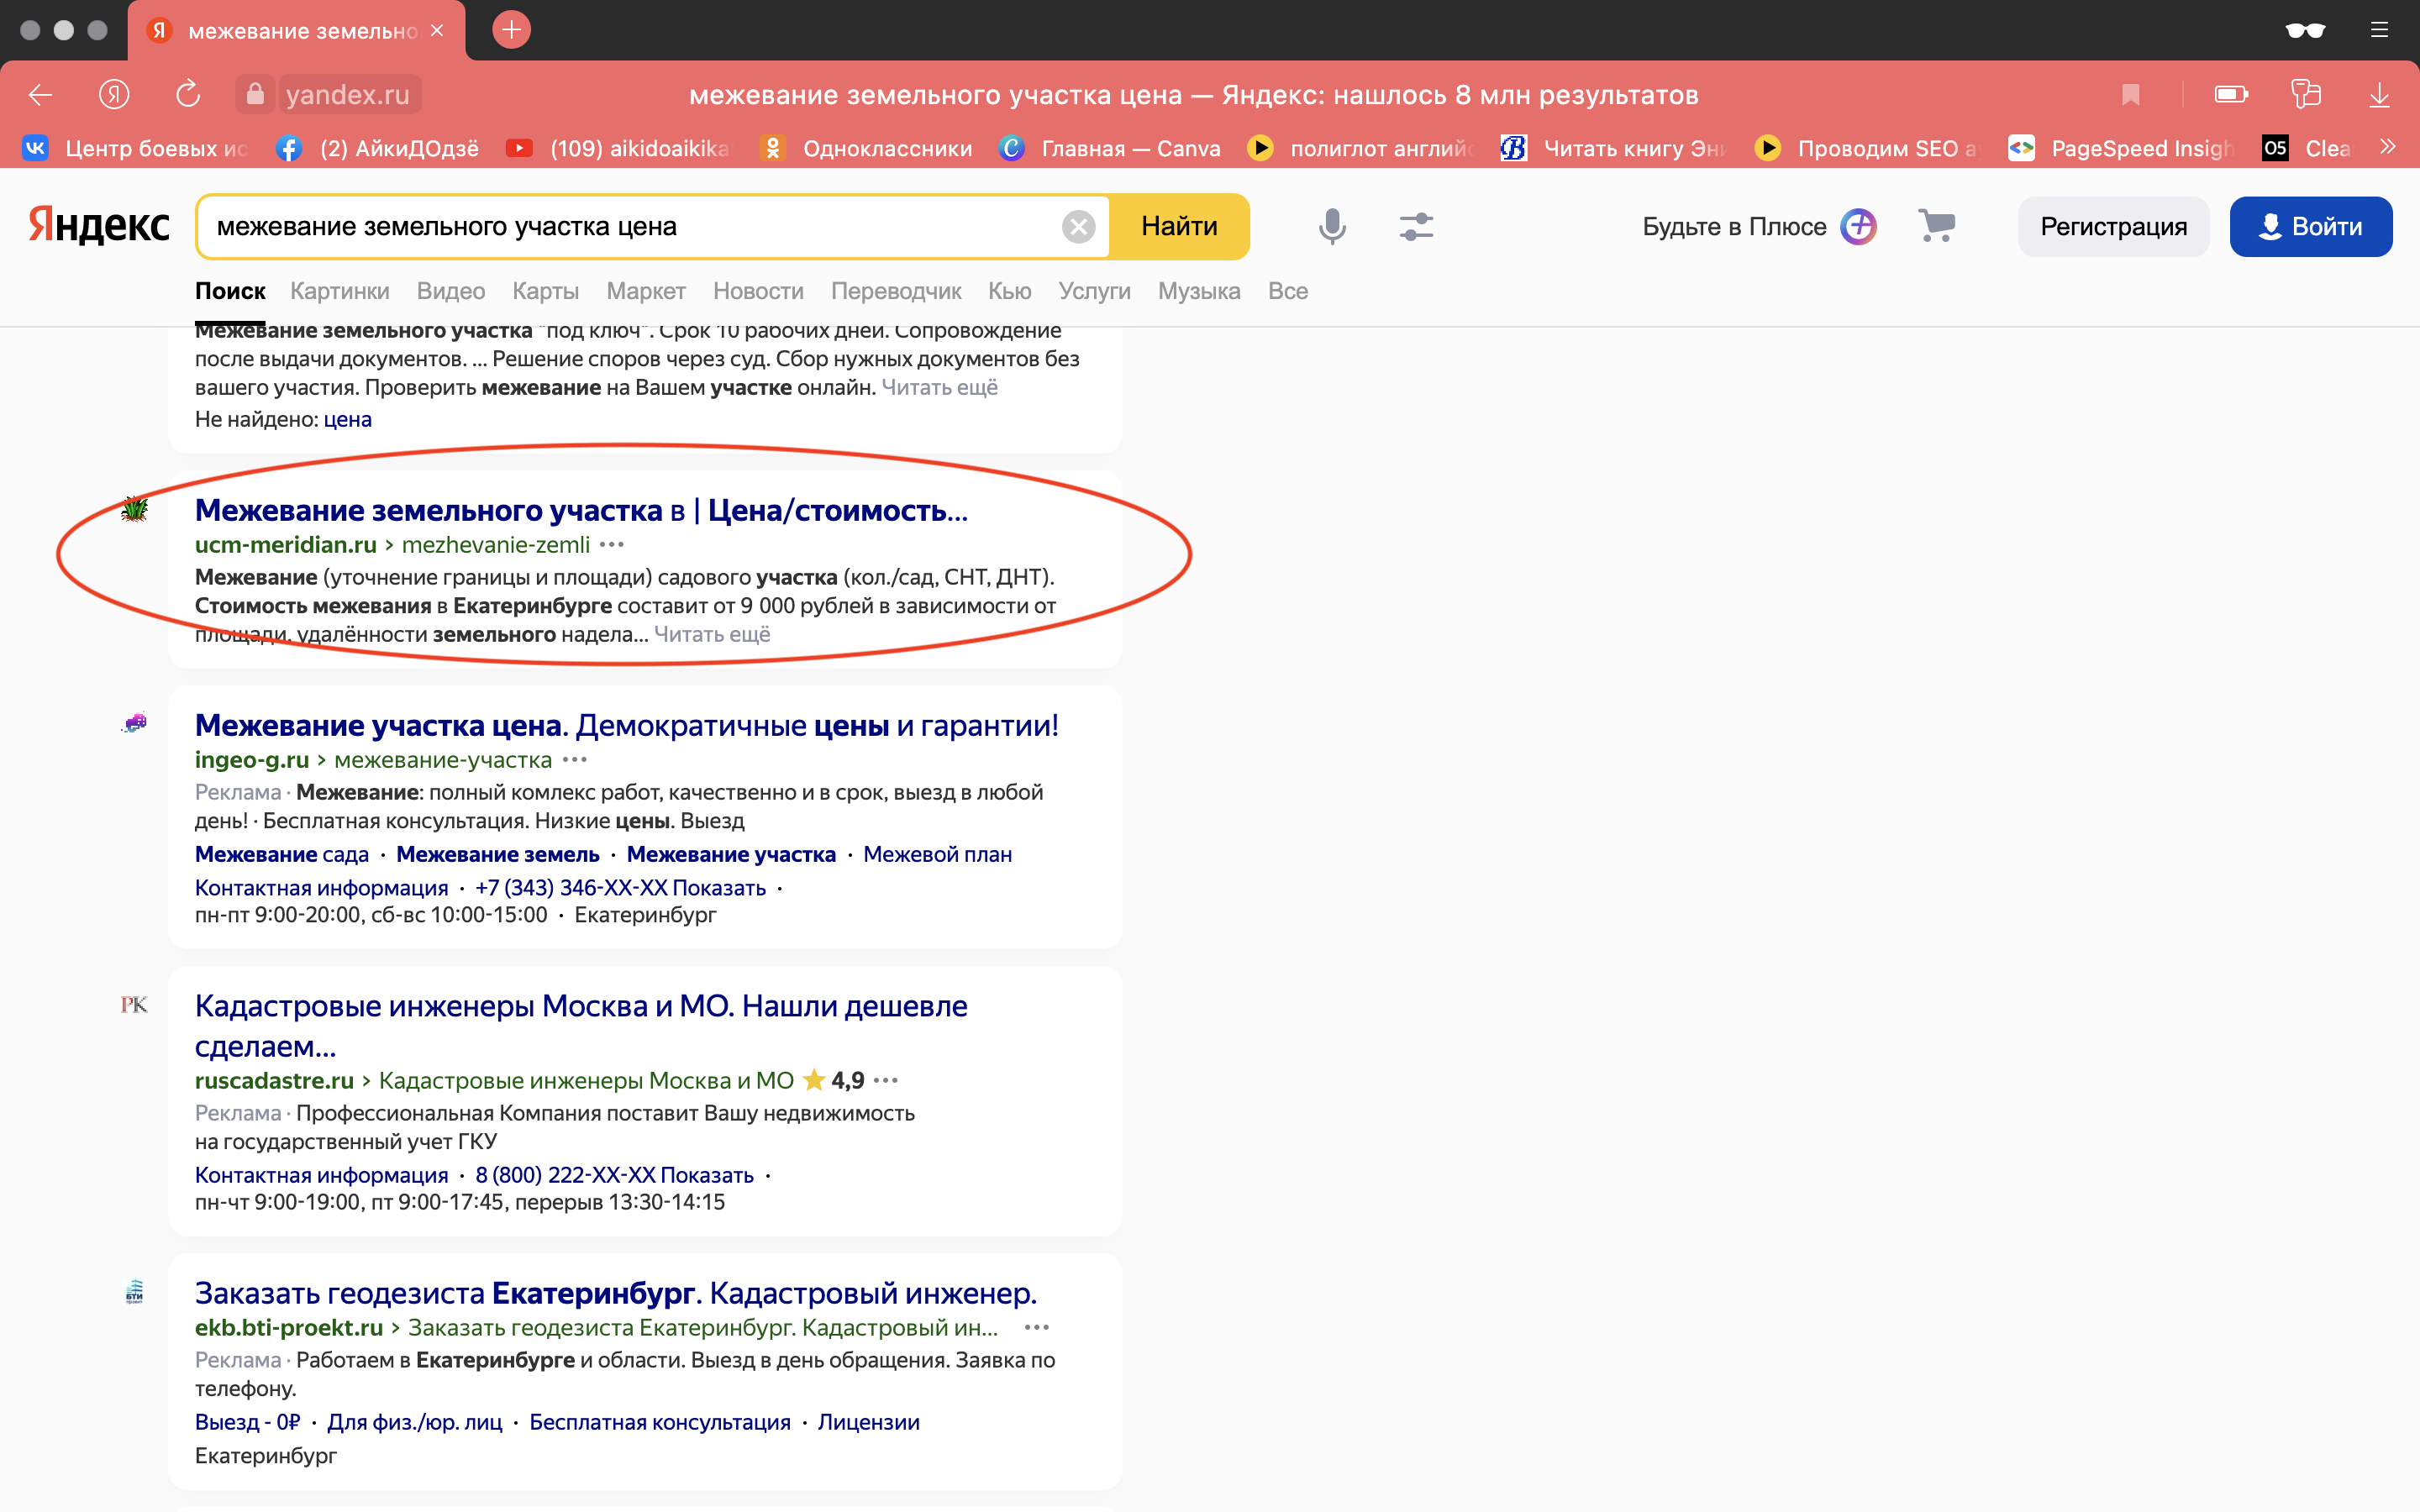Click the lock icon next to yandex.ru
The height and width of the screenshot is (1512, 2420).
point(255,94)
